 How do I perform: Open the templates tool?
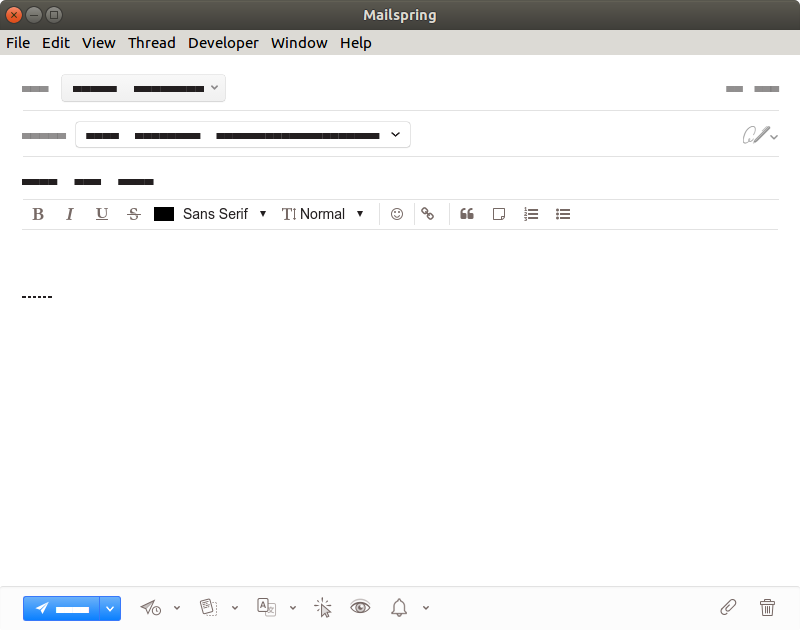[x=208, y=607]
